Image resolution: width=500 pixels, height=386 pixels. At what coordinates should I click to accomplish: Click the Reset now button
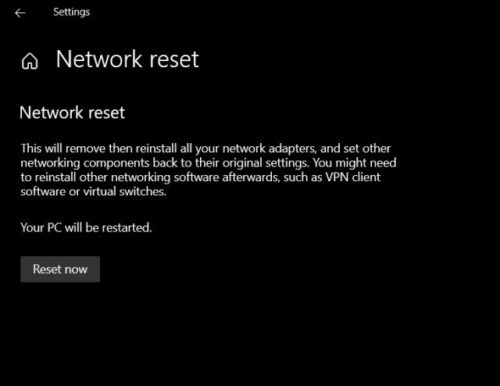pos(60,269)
